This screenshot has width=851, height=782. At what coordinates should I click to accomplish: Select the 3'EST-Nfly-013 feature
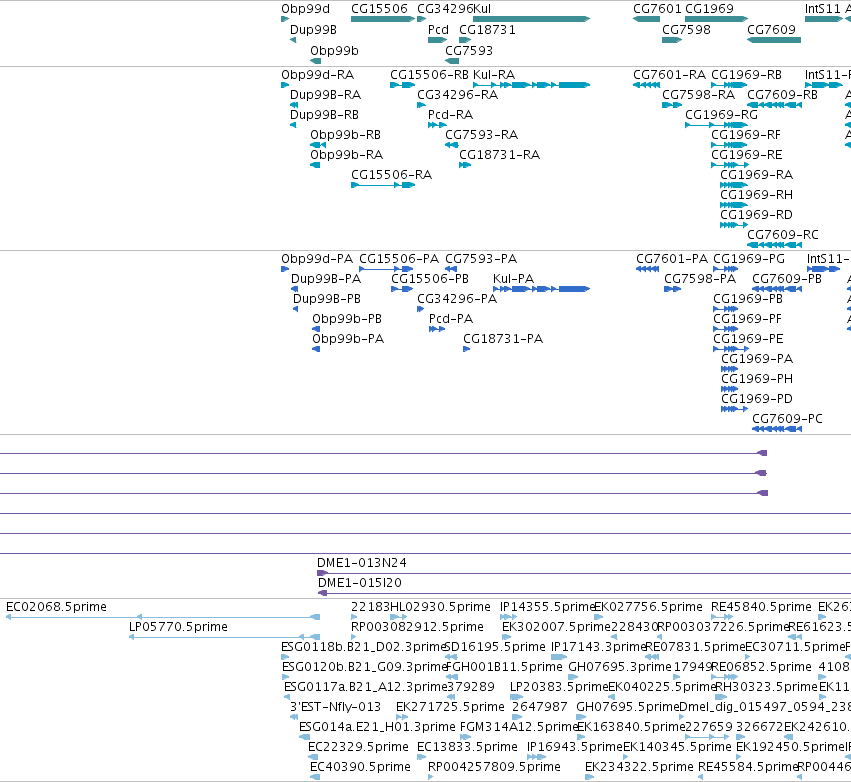[294, 717]
